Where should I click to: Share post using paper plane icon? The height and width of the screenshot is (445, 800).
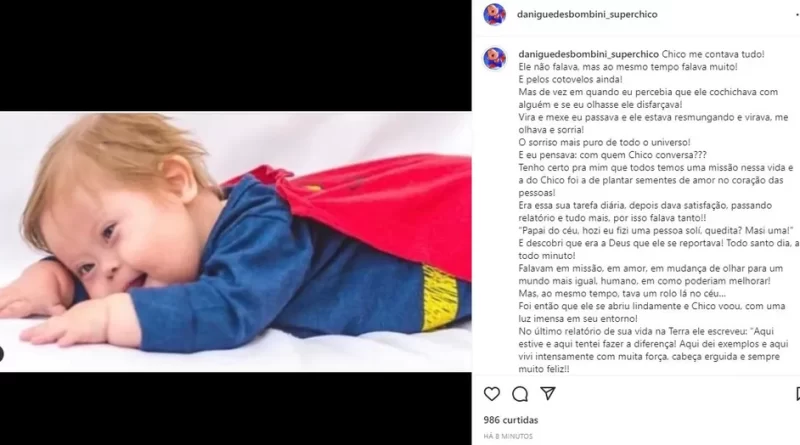pyautogui.click(x=548, y=393)
